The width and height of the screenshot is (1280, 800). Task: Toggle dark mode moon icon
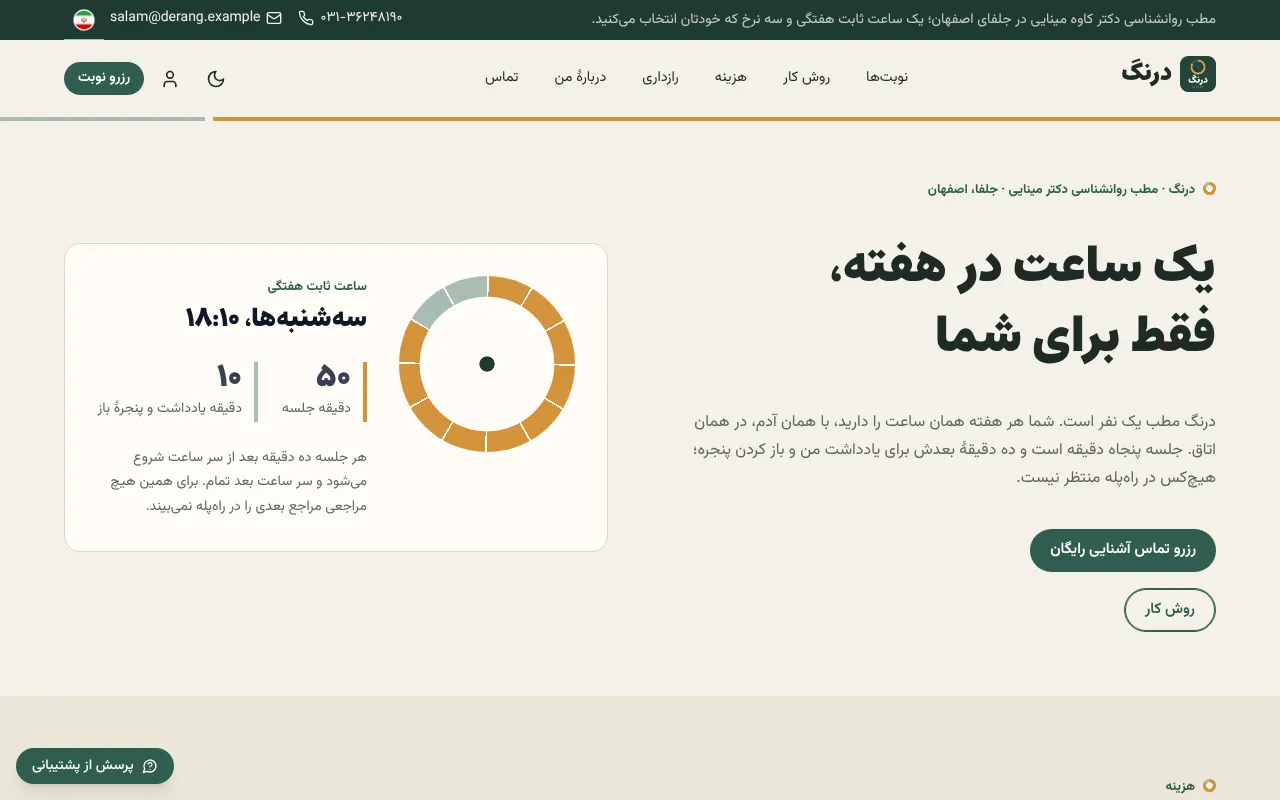coord(216,79)
